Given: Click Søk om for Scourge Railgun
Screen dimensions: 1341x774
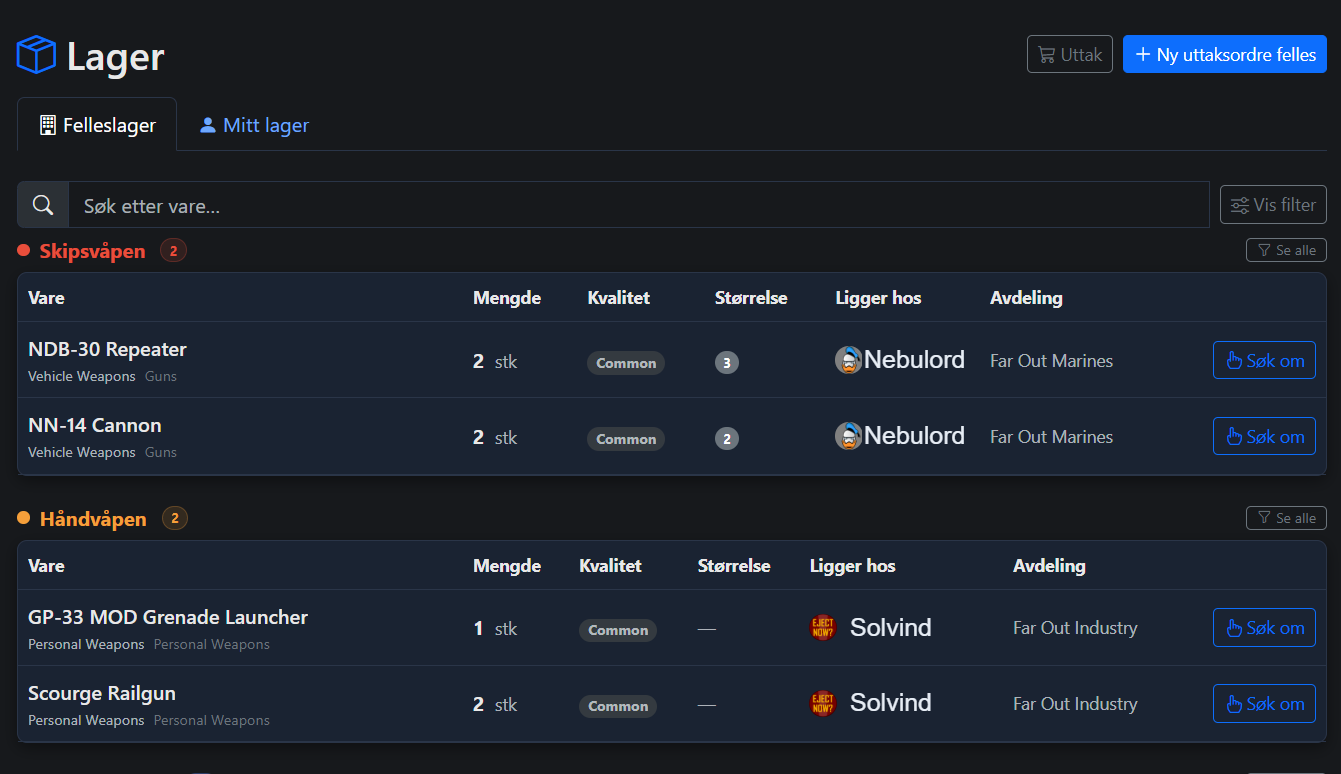Looking at the screenshot, I should coord(1264,704).
